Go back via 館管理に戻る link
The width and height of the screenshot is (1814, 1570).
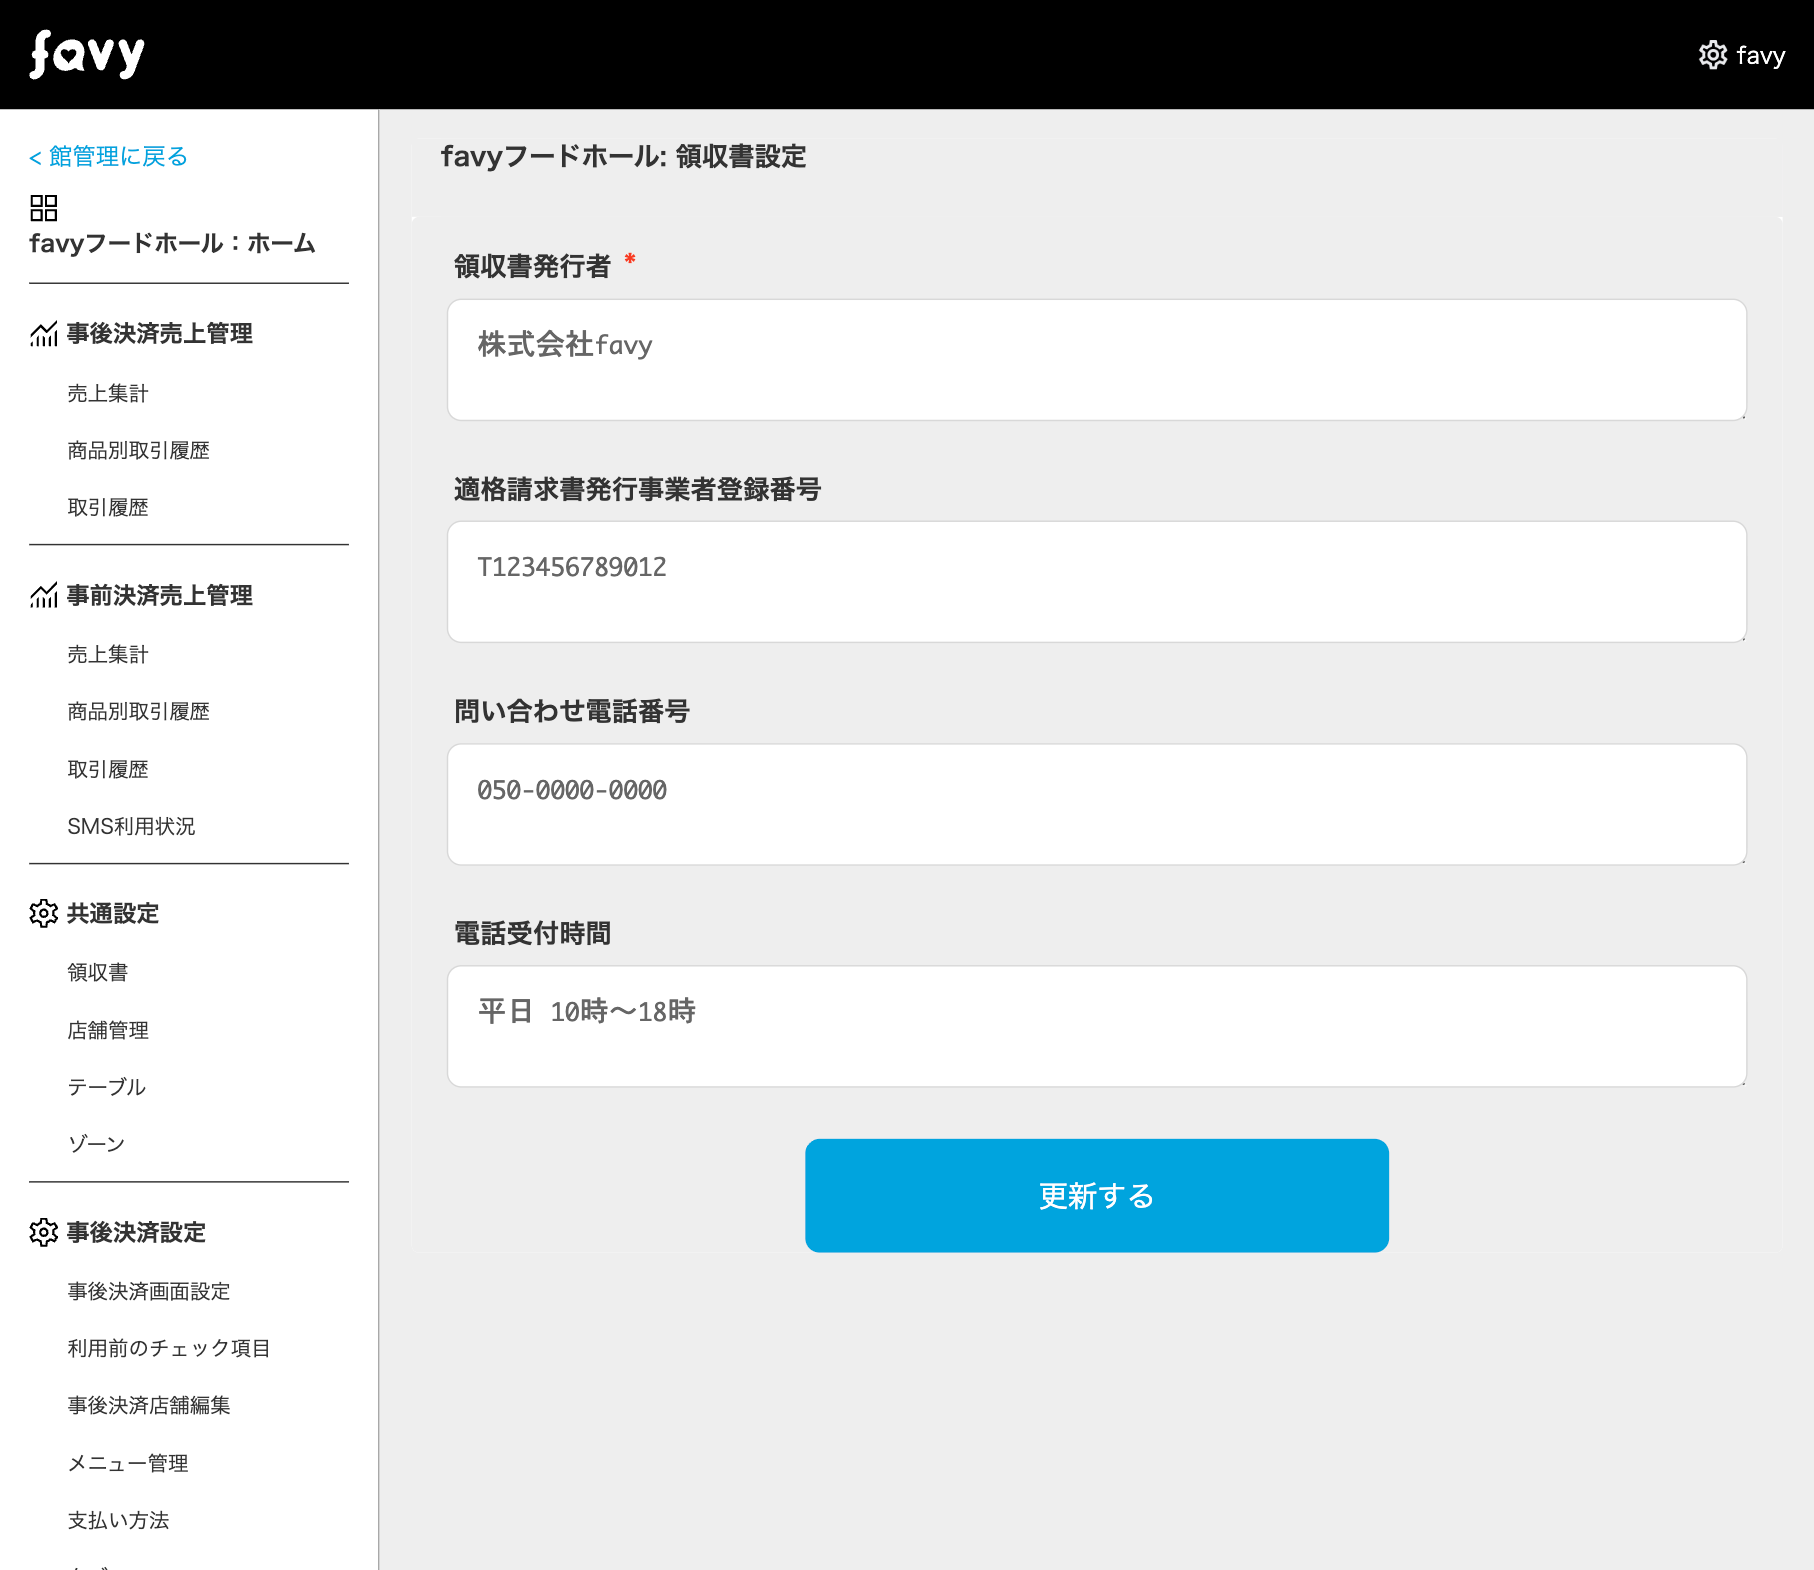click(108, 157)
